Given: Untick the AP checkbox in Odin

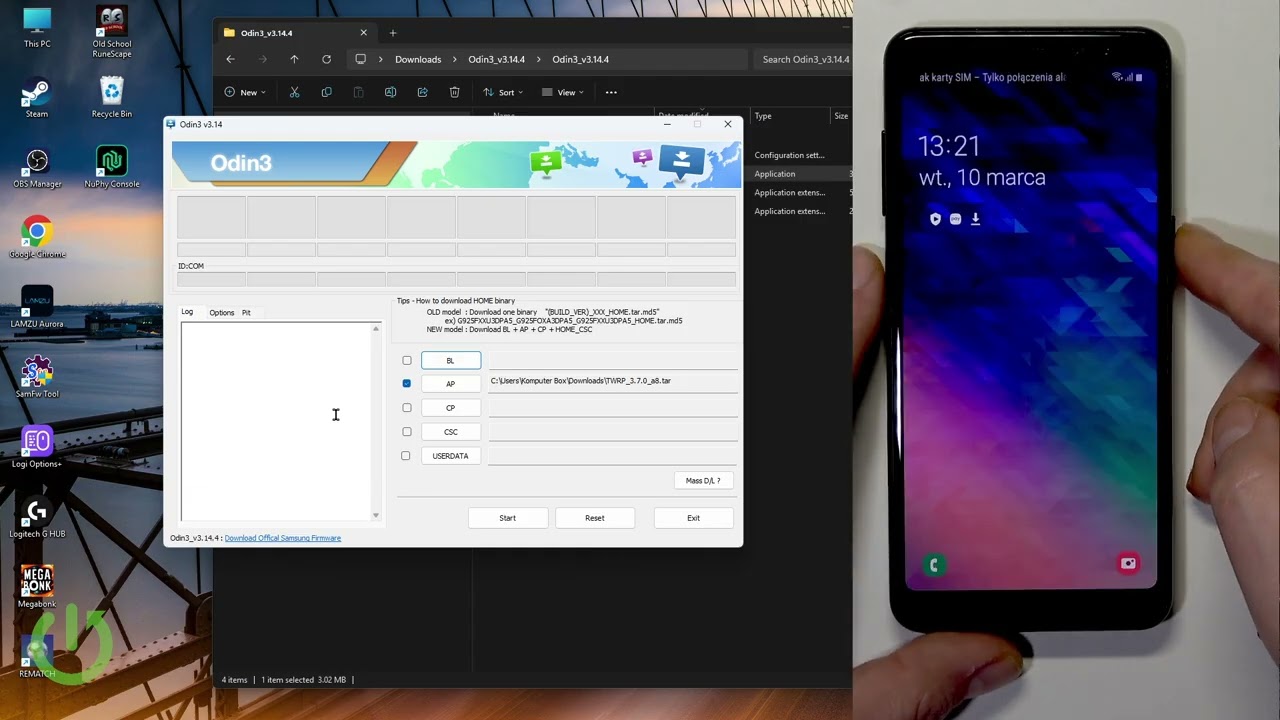Looking at the screenshot, I should coord(406,383).
